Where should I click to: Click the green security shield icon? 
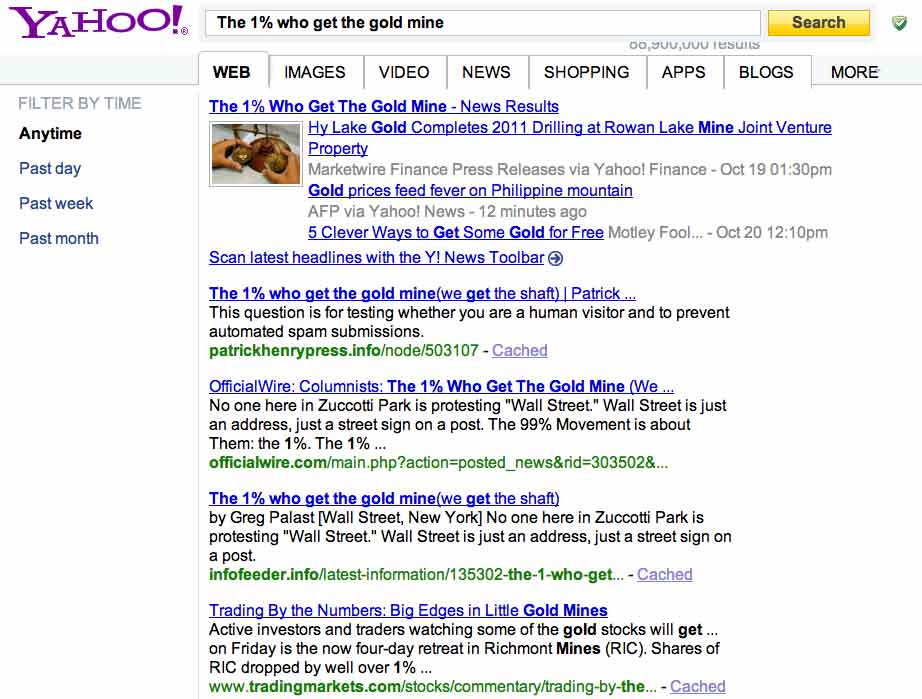pos(899,23)
